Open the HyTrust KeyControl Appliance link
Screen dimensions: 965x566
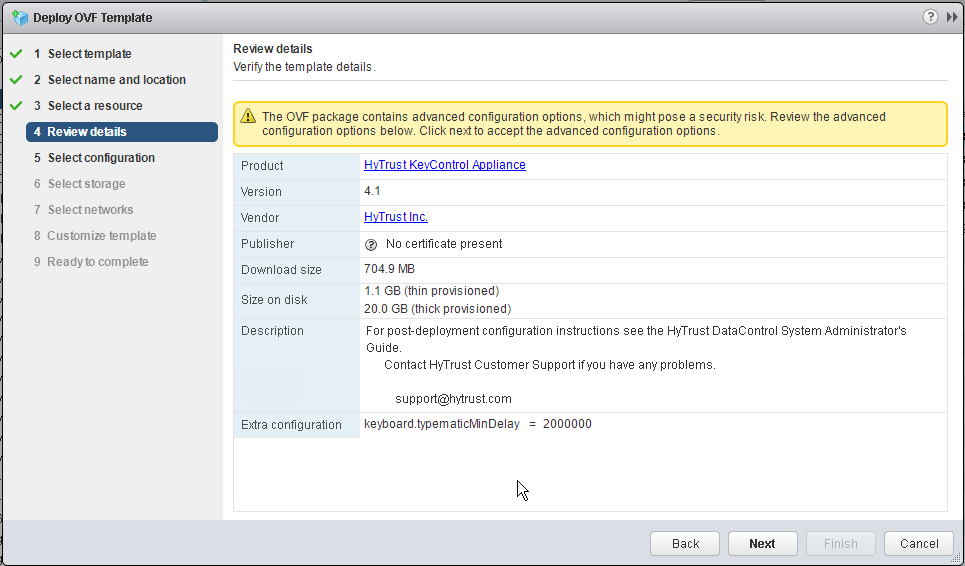pos(444,165)
